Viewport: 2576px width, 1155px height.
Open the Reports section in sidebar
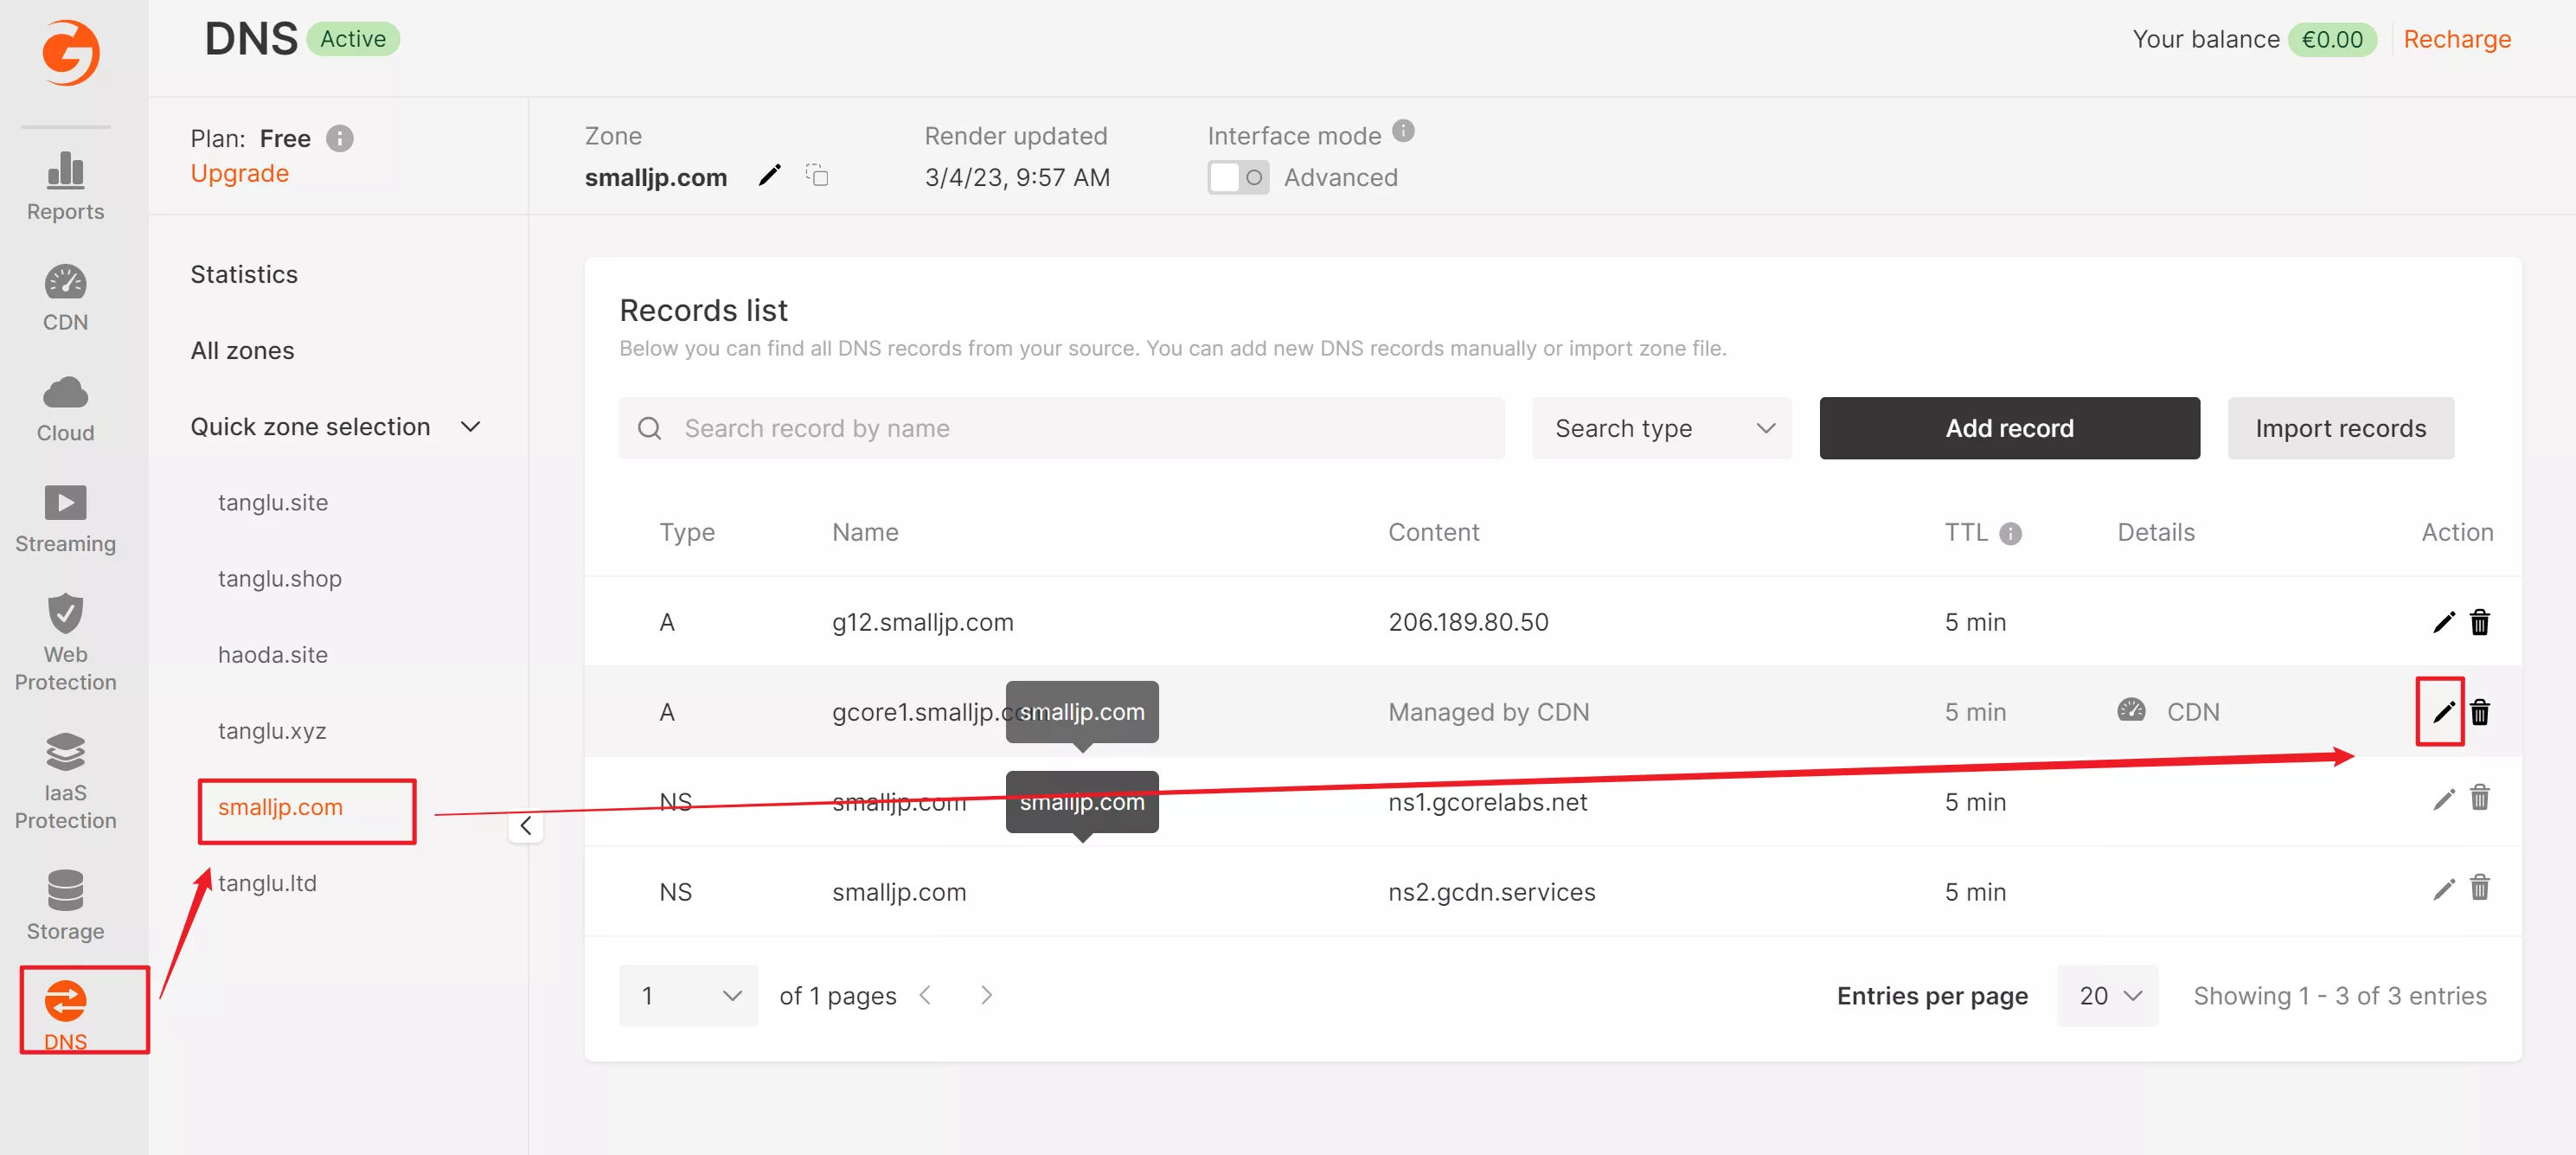point(65,186)
